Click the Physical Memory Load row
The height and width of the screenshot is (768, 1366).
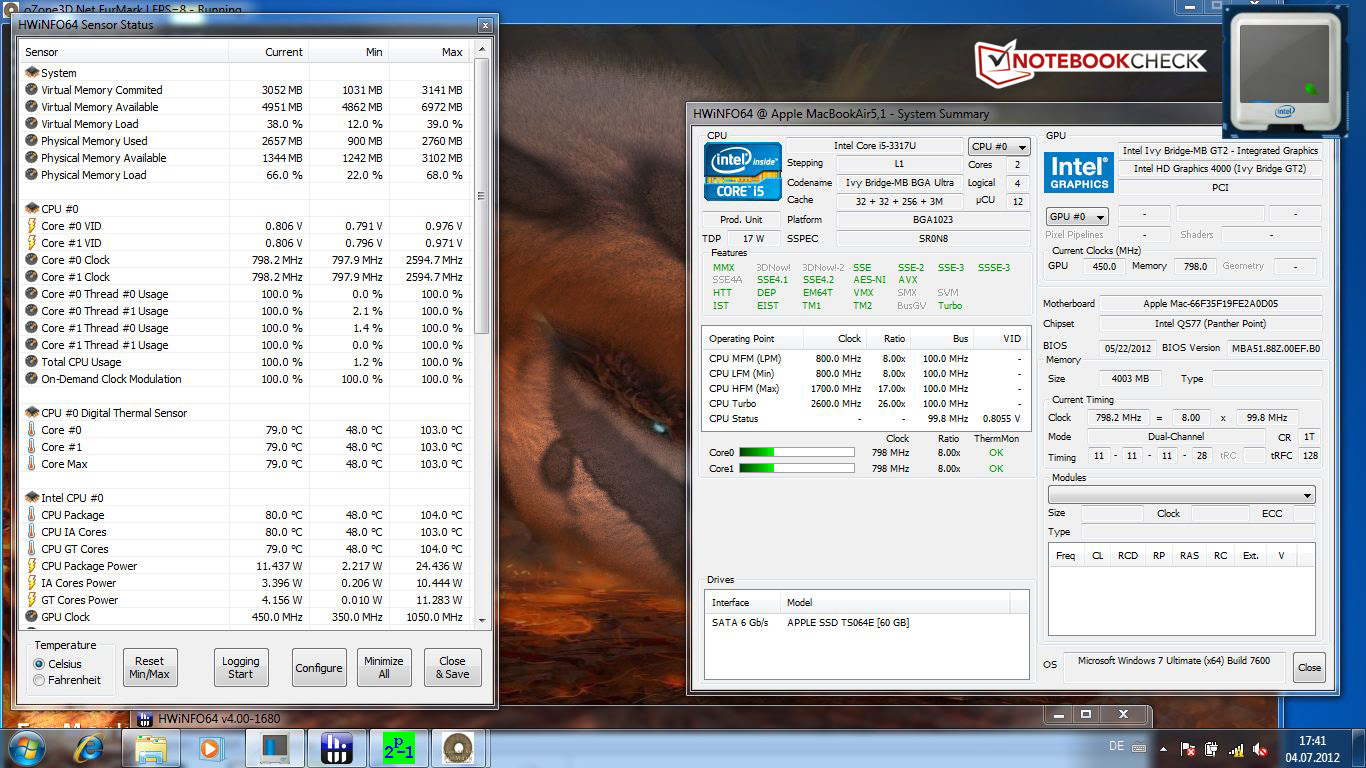tap(245, 175)
